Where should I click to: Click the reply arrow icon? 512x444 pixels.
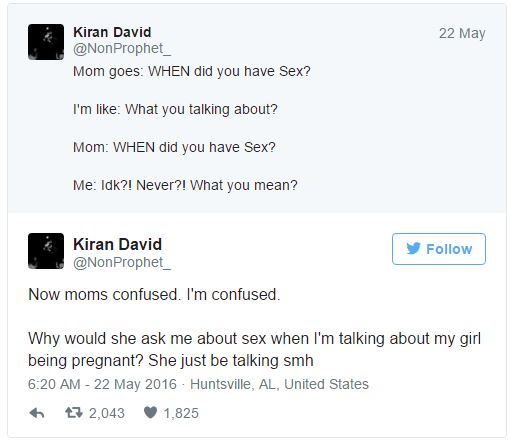[x=37, y=413]
